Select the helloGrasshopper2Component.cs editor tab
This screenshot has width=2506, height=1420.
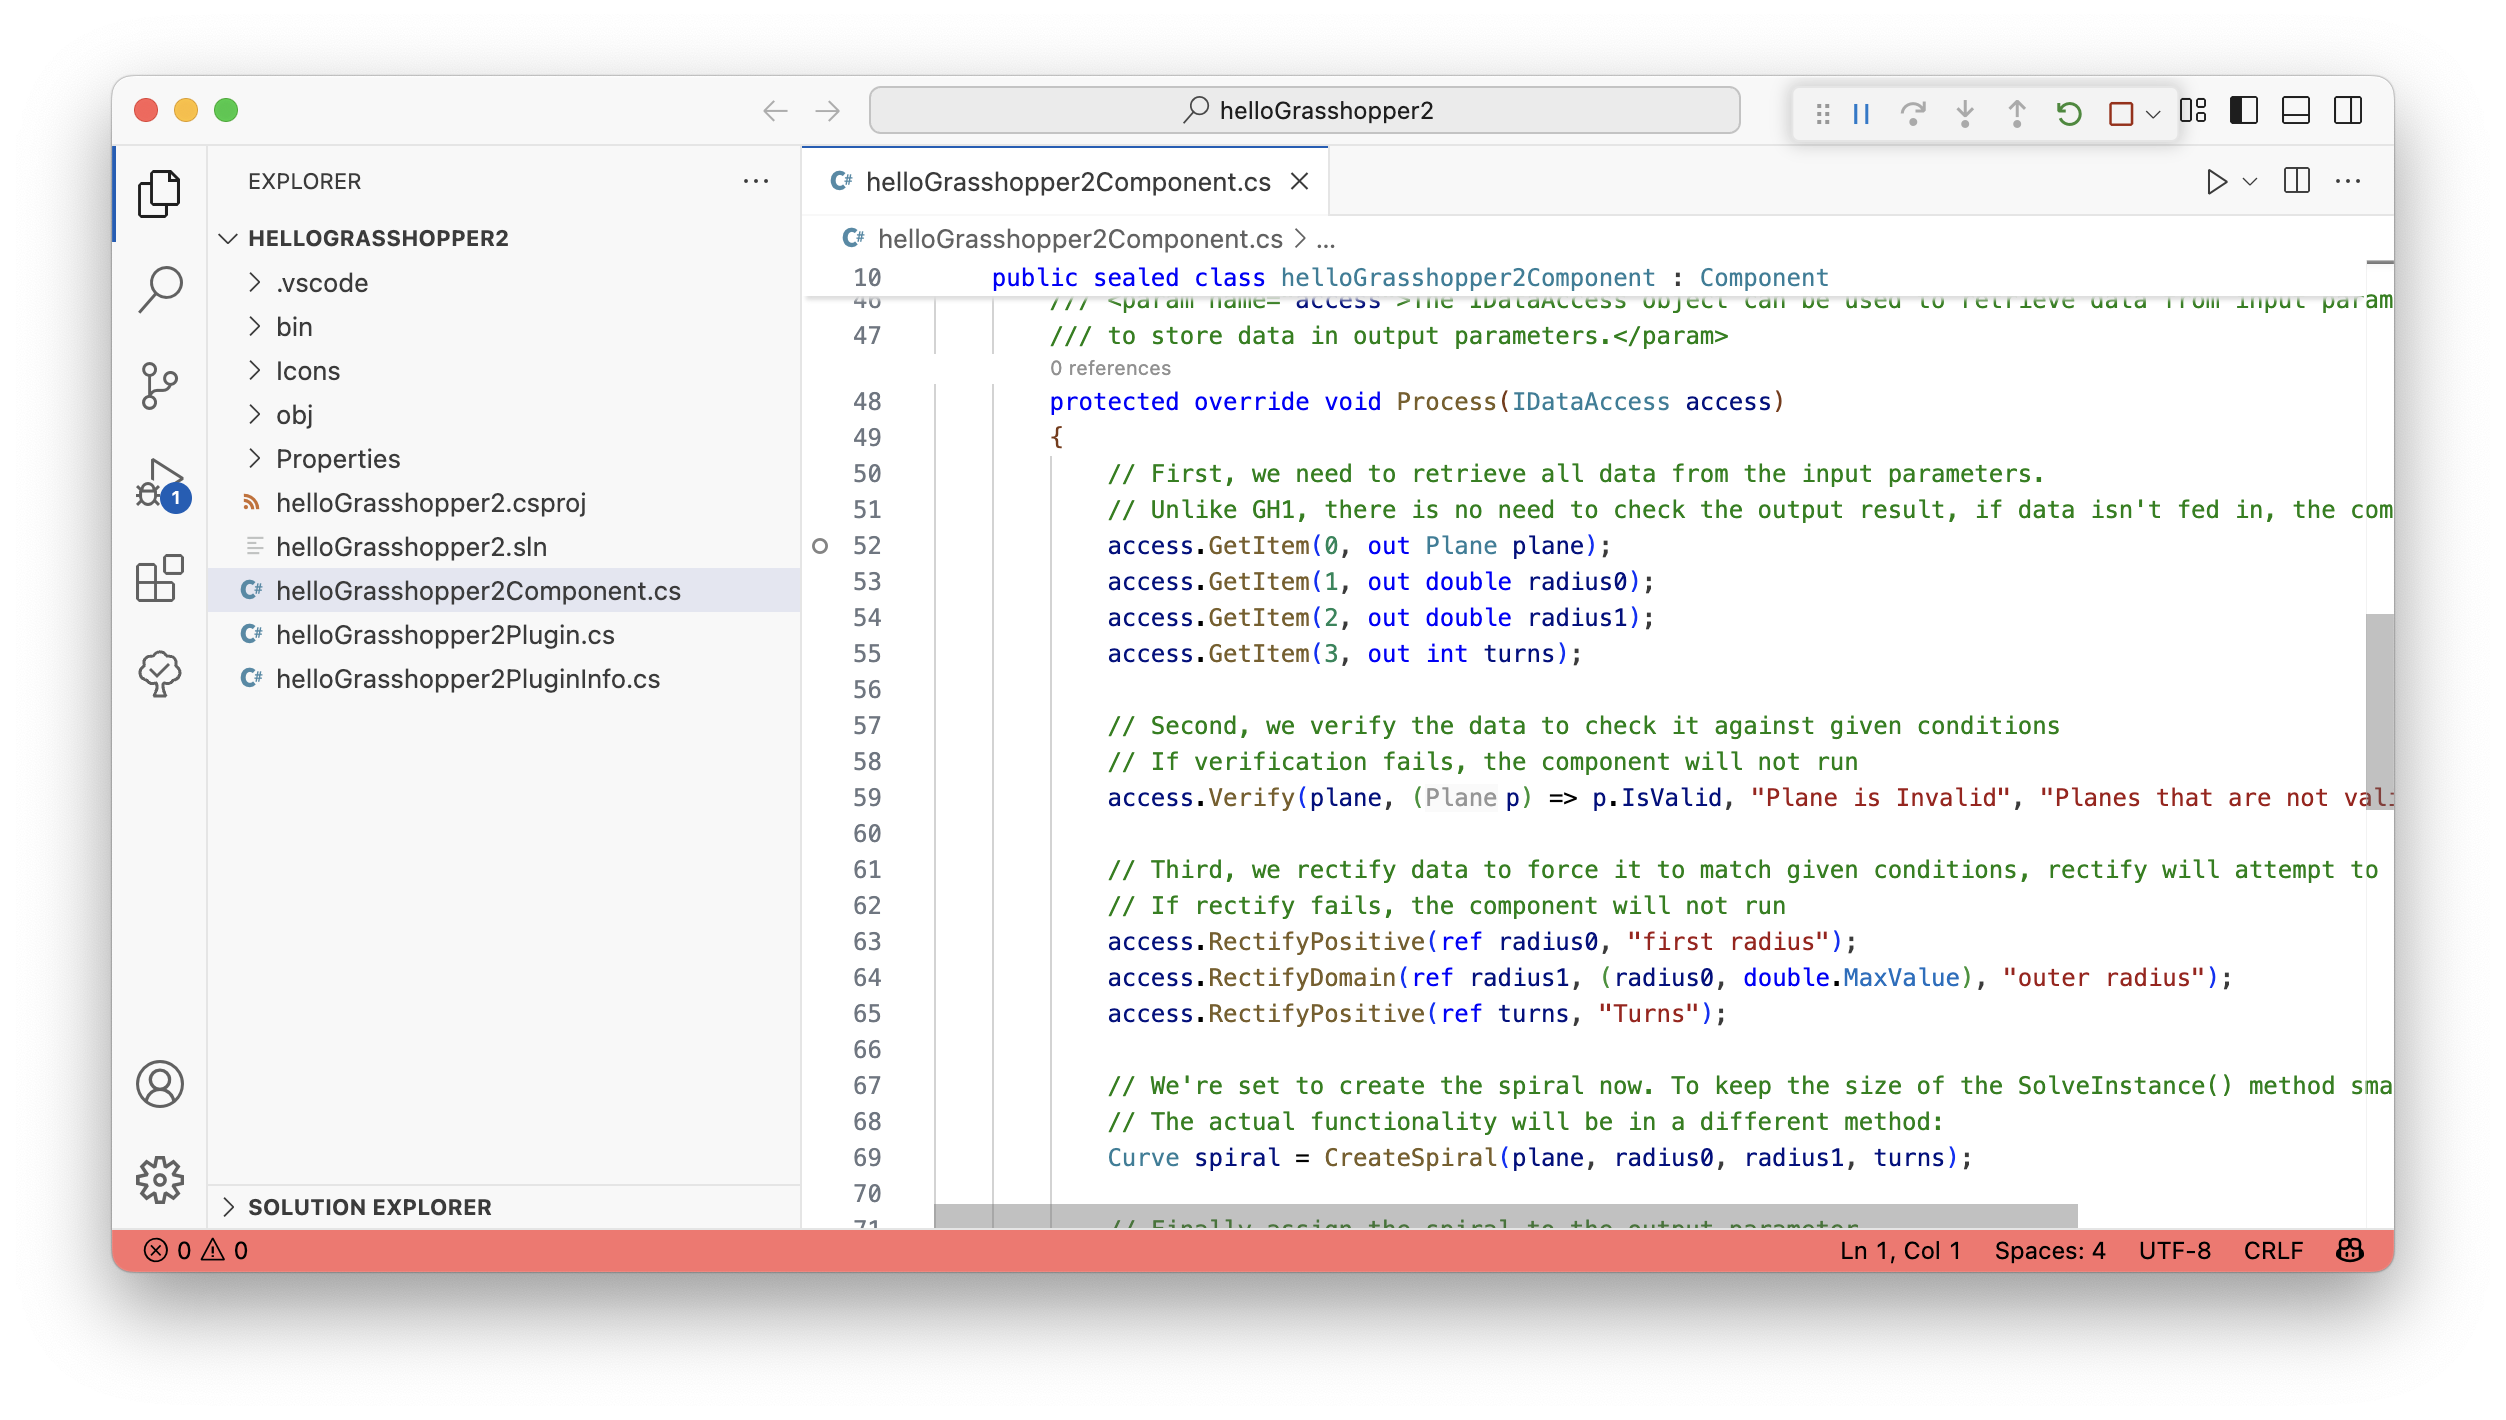coord(1065,181)
